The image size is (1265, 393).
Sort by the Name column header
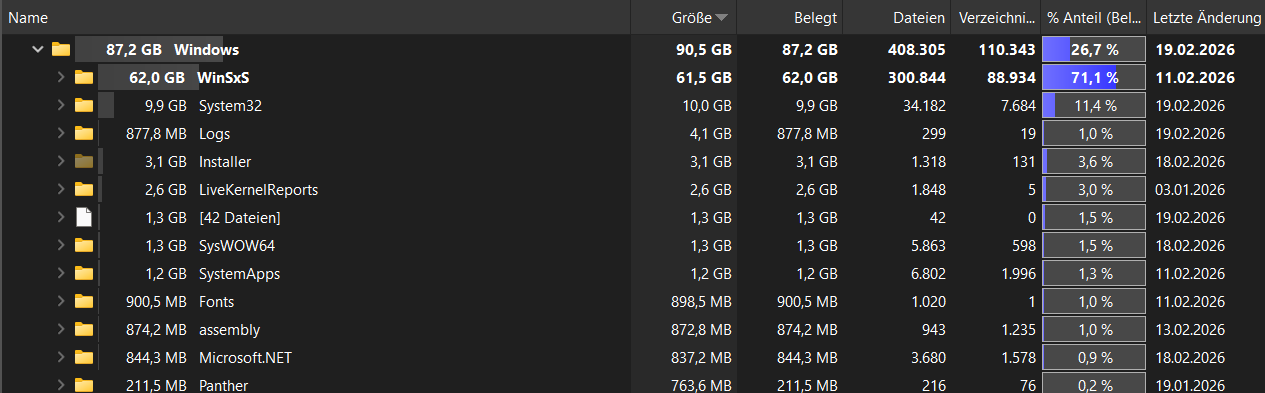click(x=315, y=17)
